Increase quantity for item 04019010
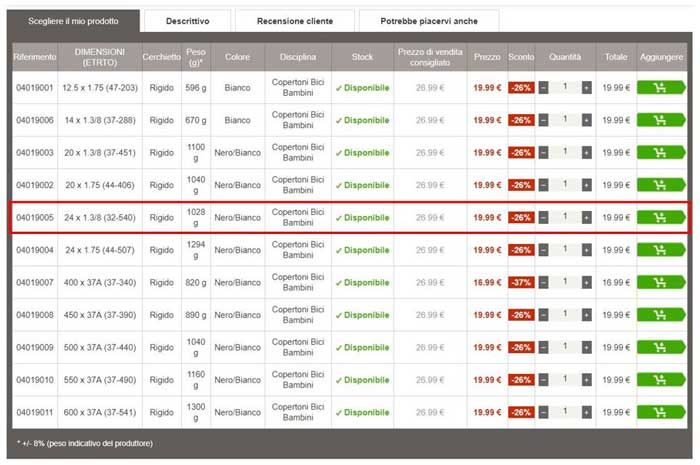The width and height of the screenshot is (700, 465). (x=586, y=380)
